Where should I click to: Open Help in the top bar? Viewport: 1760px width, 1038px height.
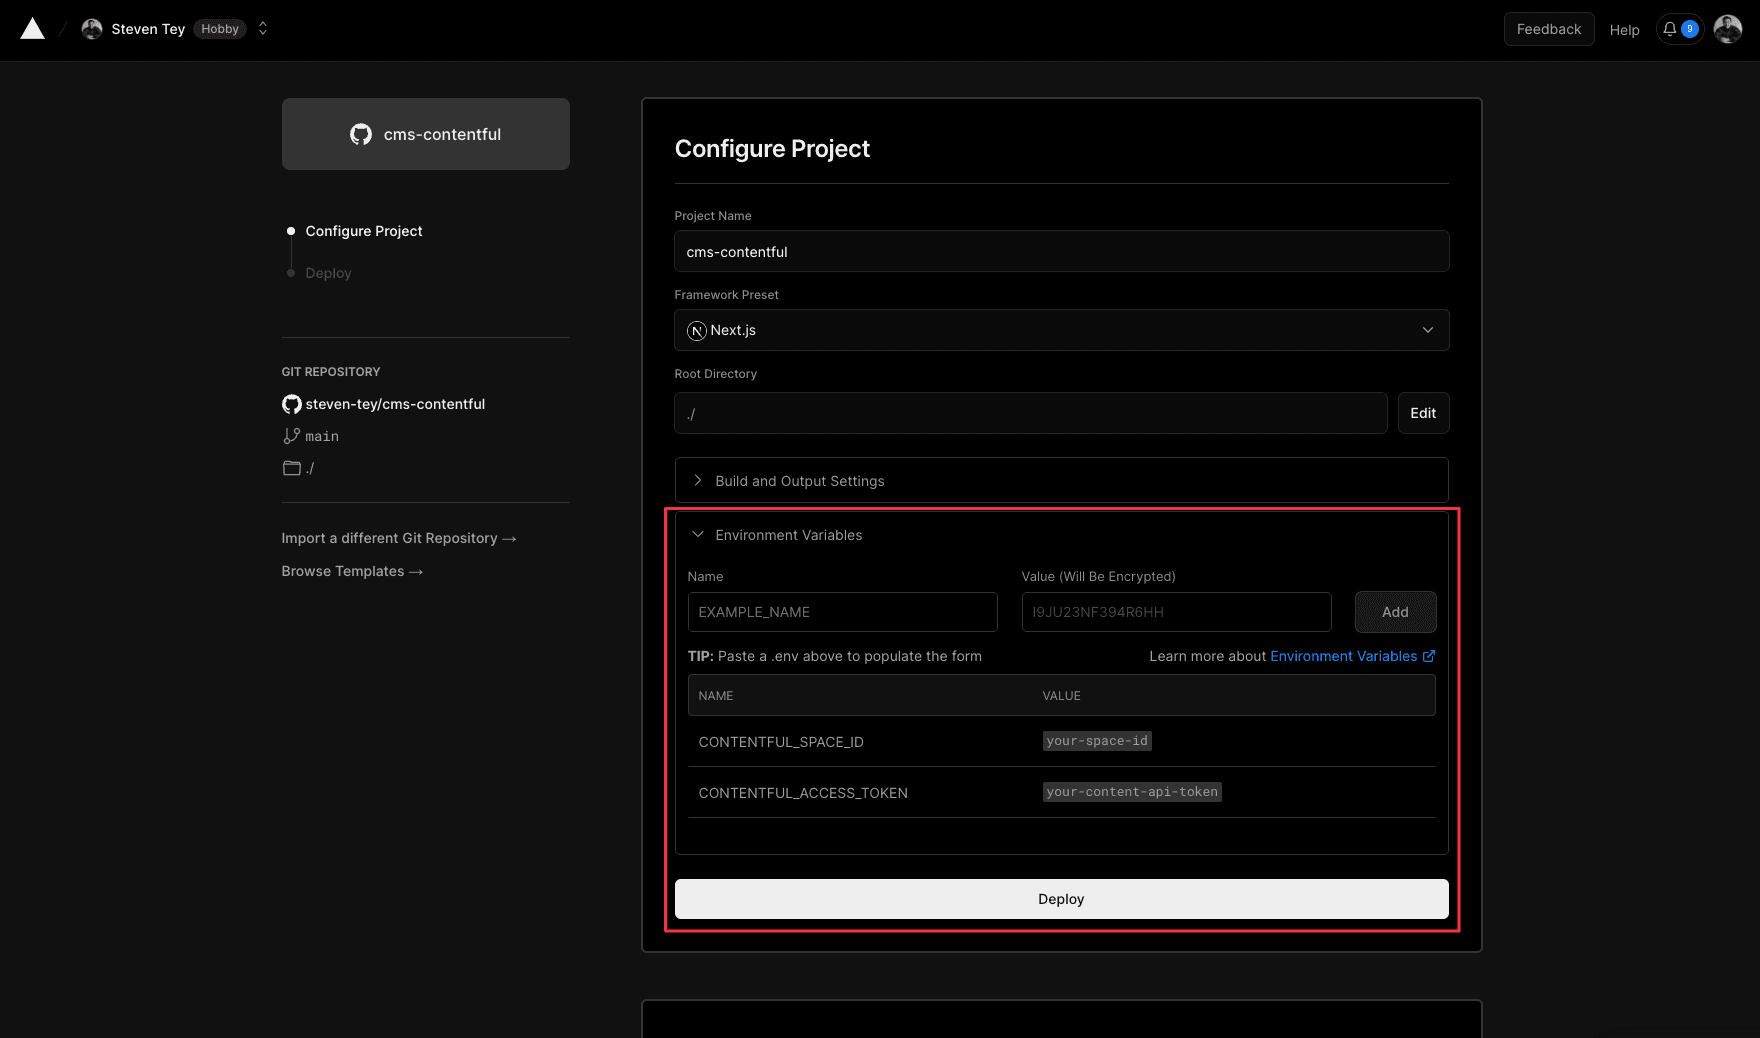point(1624,30)
